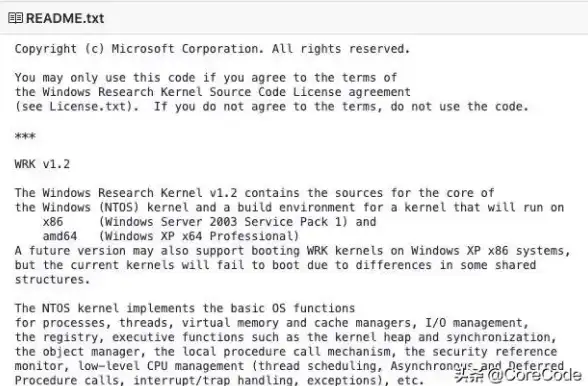This screenshot has height=386, width=588.
Task: Click the line starting The NTOS kernel implements
Action: pyautogui.click(x=185, y=308)
